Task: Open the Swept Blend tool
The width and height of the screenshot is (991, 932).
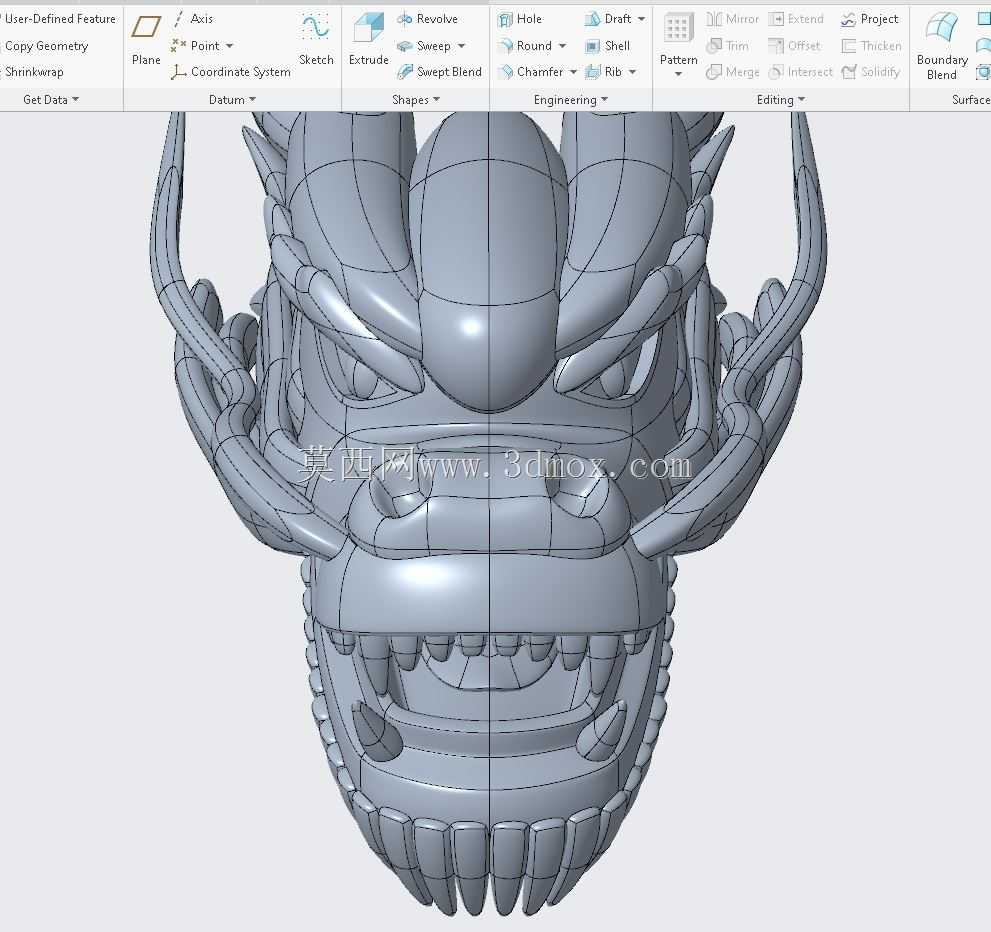Action: click(x=439, y=72)
